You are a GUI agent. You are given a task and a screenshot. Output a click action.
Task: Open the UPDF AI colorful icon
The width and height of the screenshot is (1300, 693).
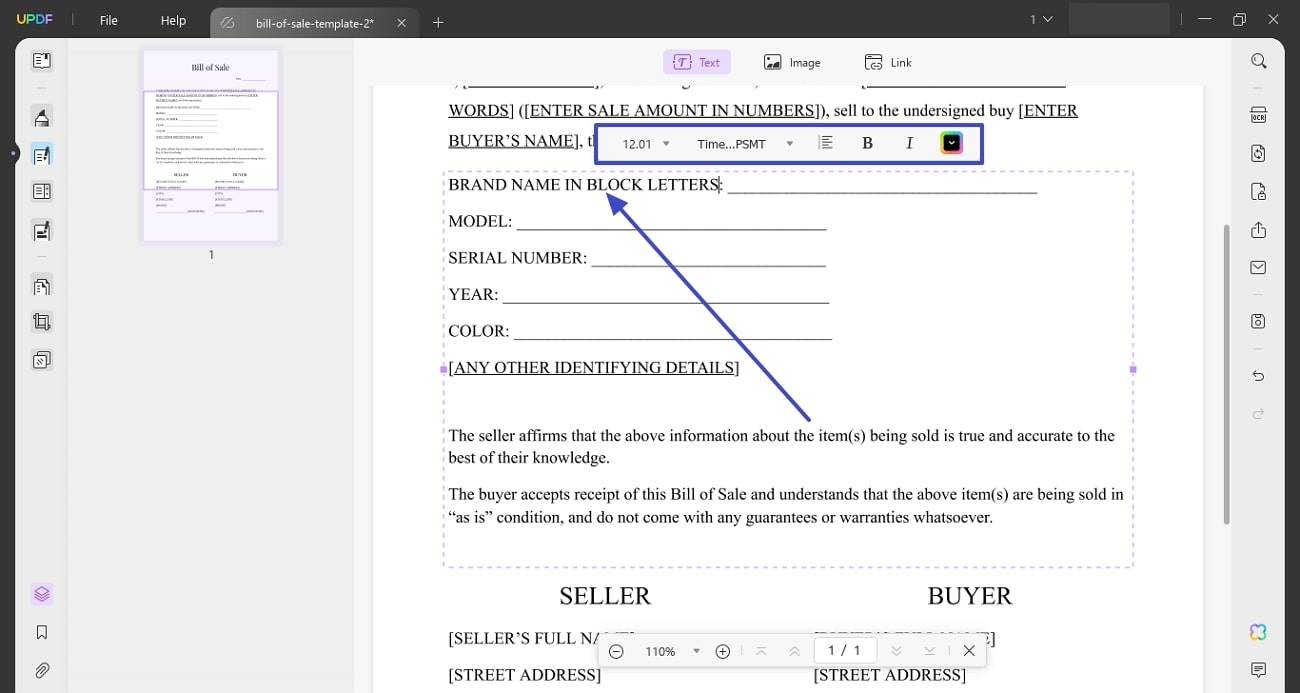click(x=1258, y=632)
